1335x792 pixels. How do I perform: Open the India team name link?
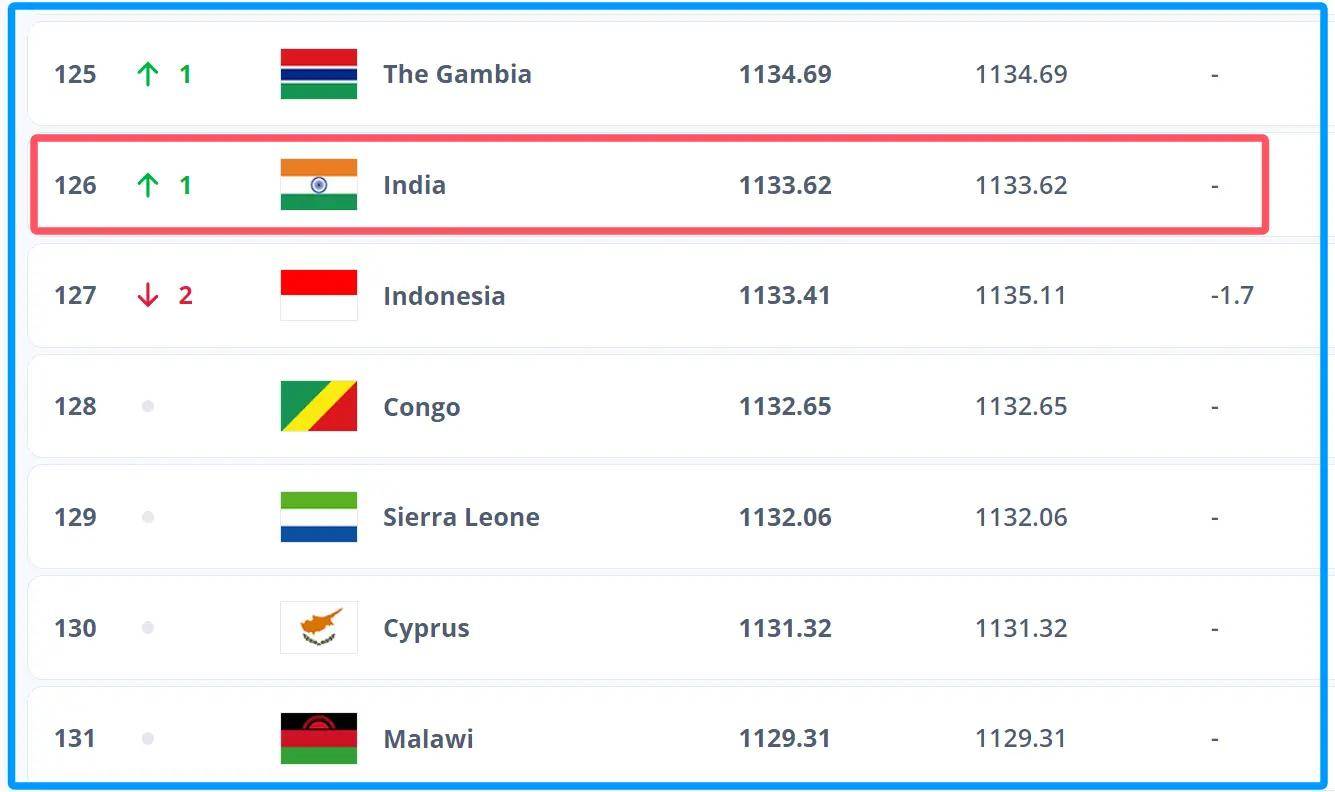pyautogui.click(x=414, y=185)
